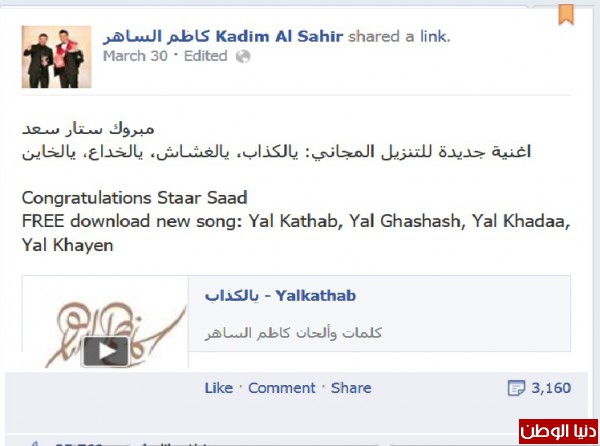This screenshot has width=600, height=446.
Task: Click the globe public audience icon
Action: pyautogui.click(x=243, y=57)
